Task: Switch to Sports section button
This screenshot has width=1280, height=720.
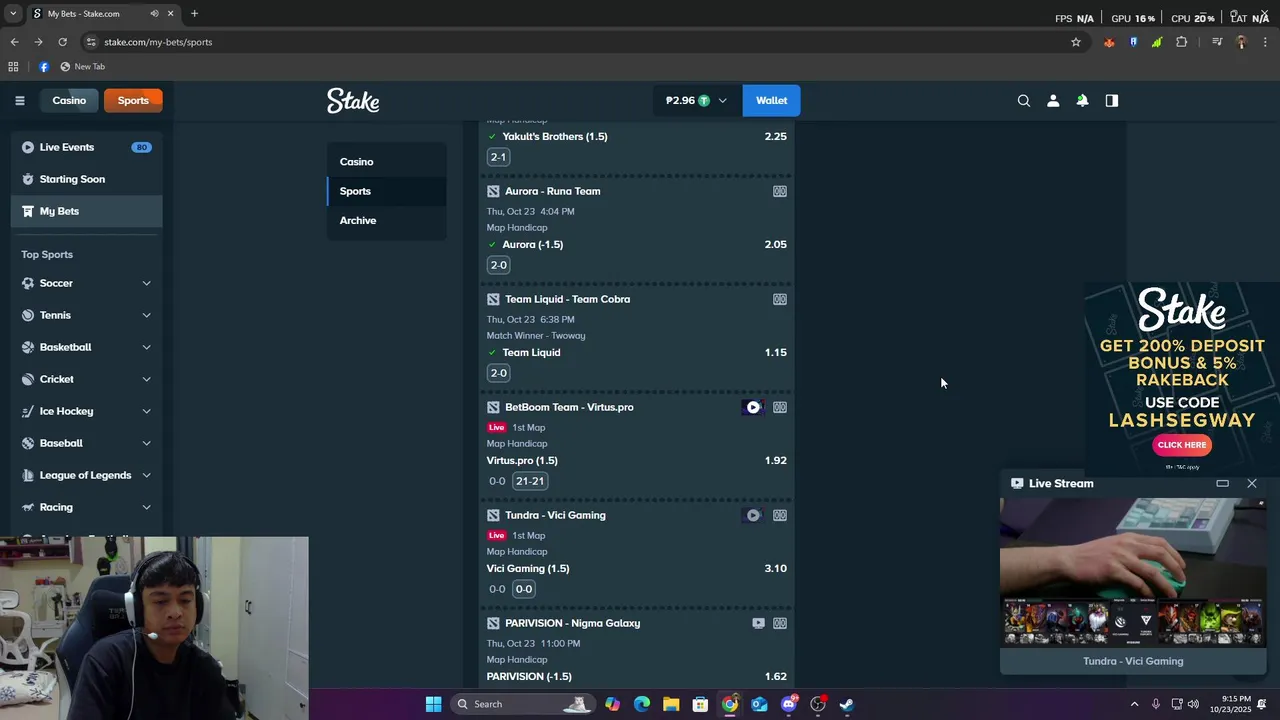Action: click(x=133, y=100)
